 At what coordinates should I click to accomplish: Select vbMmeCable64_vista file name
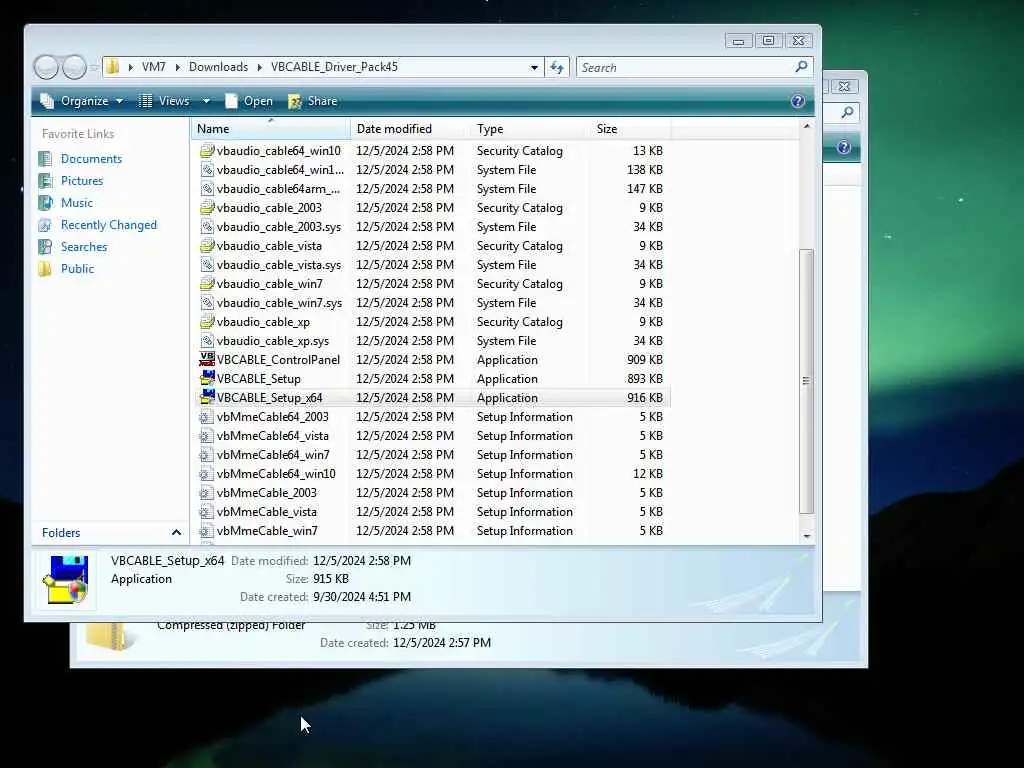(x=272, y=436)
